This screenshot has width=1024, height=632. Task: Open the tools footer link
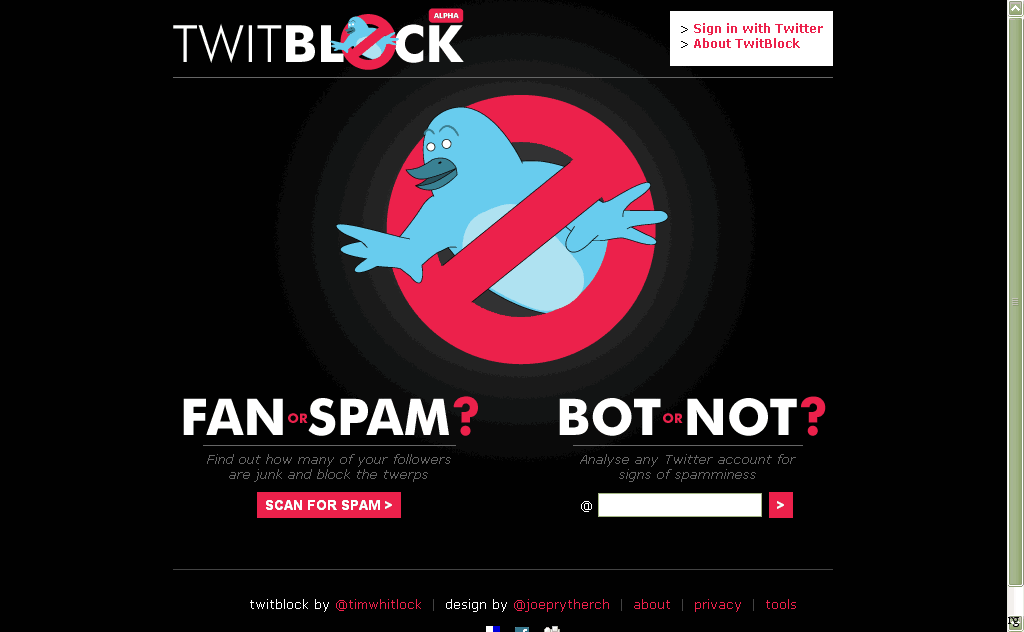780,605
